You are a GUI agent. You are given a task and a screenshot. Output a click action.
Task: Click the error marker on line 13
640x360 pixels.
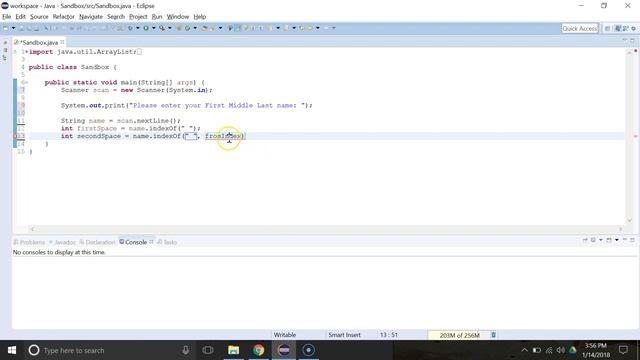point(16,136)
